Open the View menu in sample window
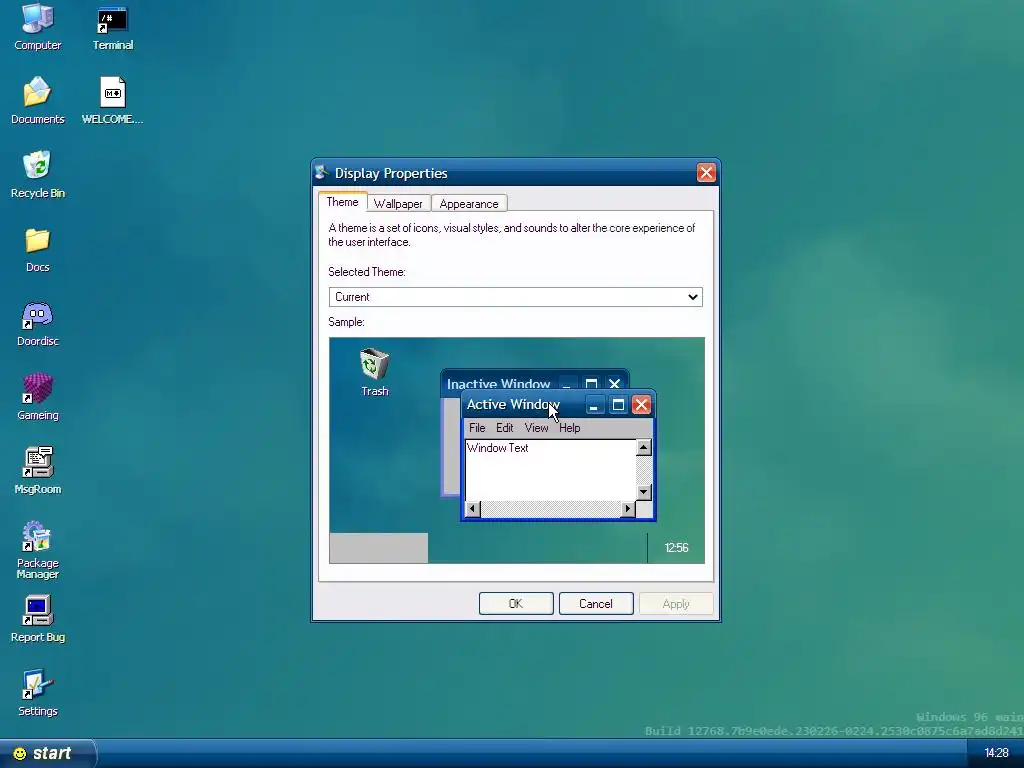1024x768 pixels. point(536,428)
